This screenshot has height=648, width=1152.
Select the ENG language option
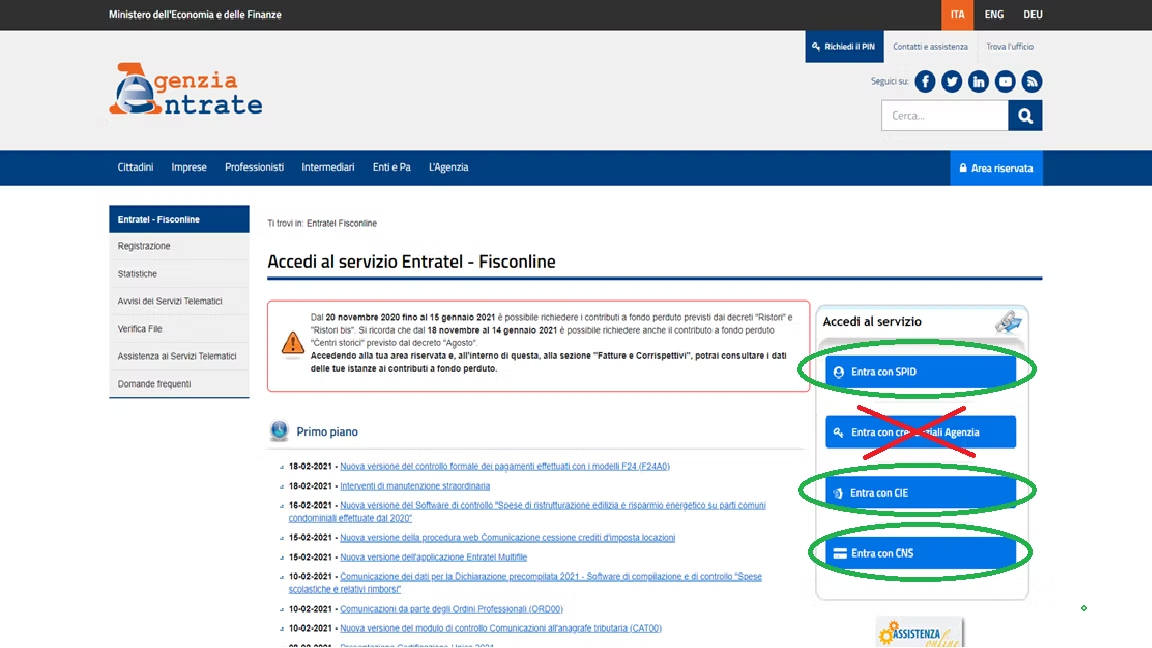coord(993,14)
